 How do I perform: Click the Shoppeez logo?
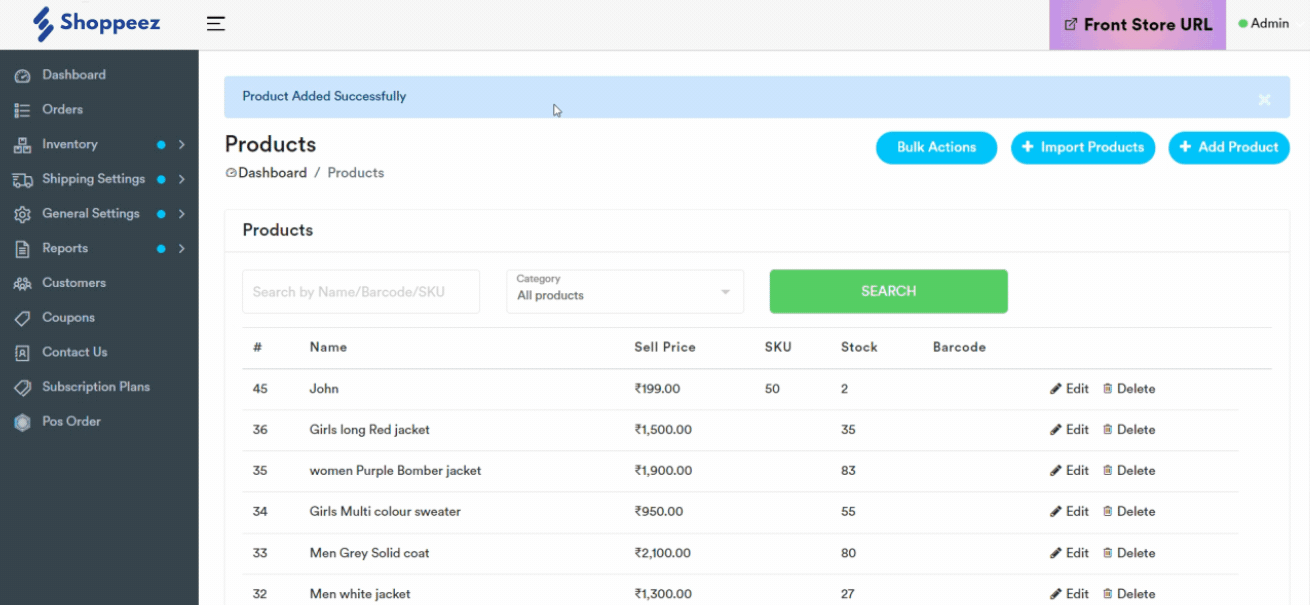[x=96, y=23]
